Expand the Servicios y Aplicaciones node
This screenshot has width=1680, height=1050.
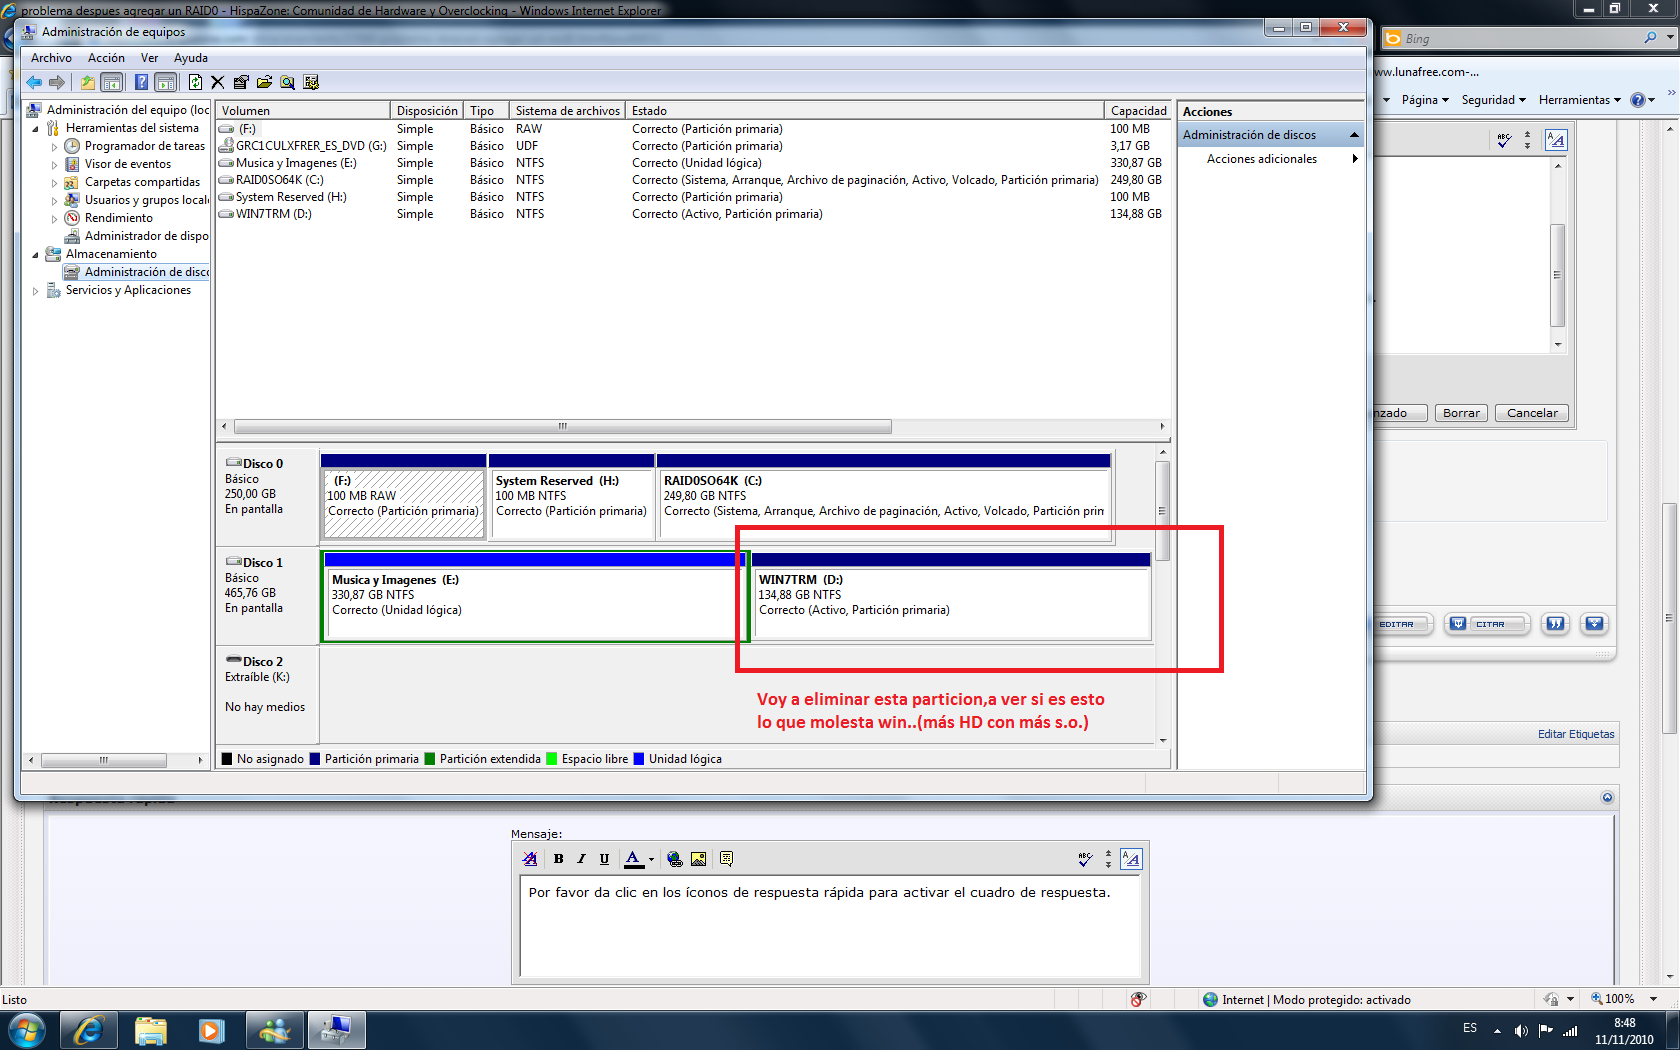tap(36, 291)
